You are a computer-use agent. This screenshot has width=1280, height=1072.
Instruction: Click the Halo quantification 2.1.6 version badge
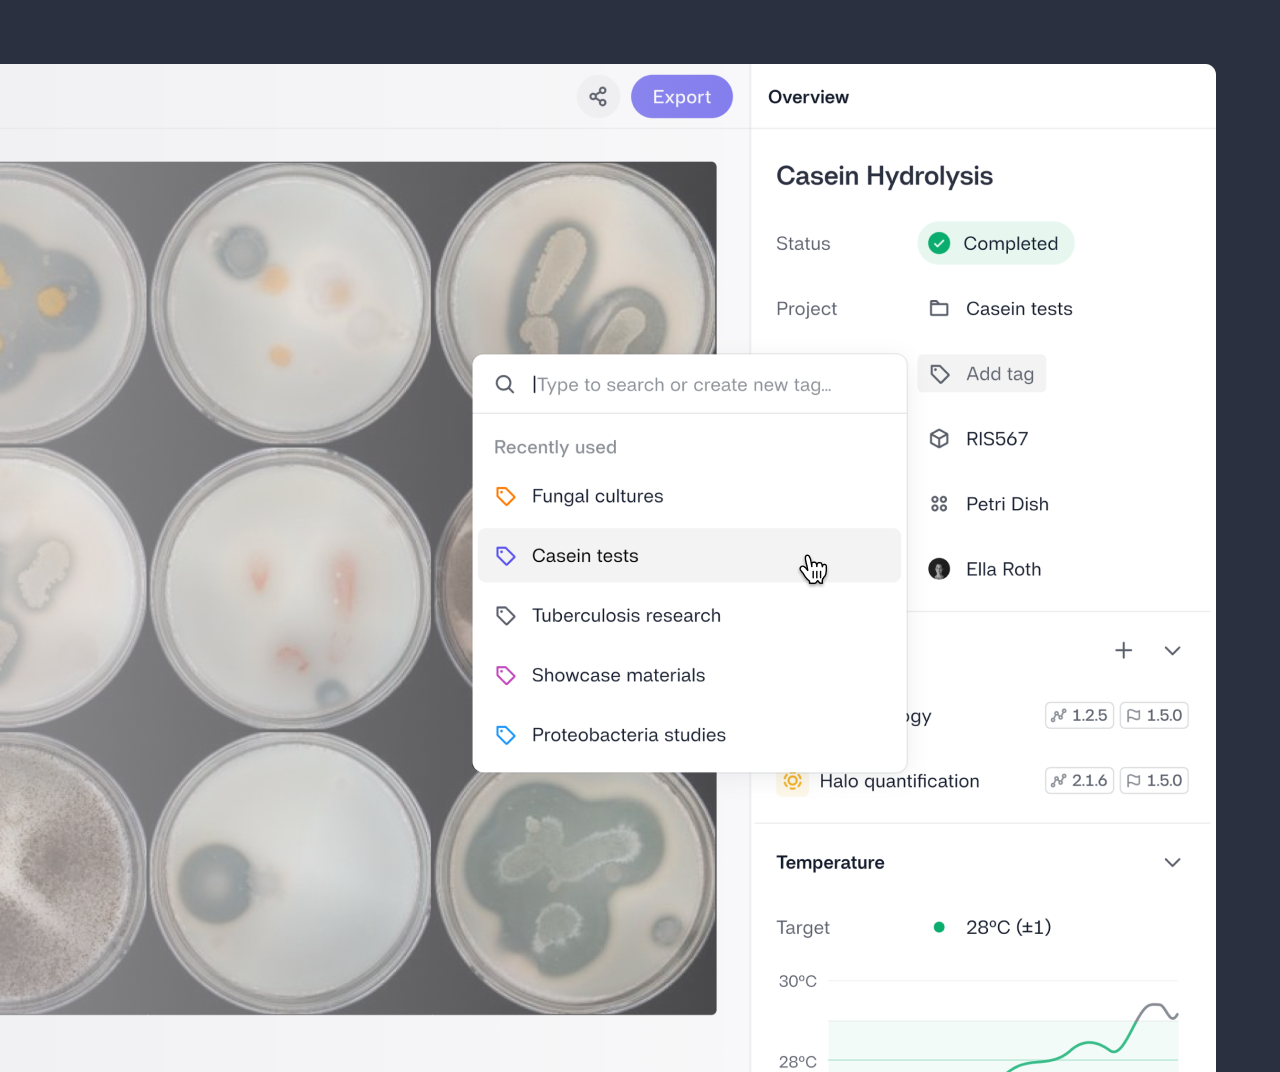click(1079, 781)
